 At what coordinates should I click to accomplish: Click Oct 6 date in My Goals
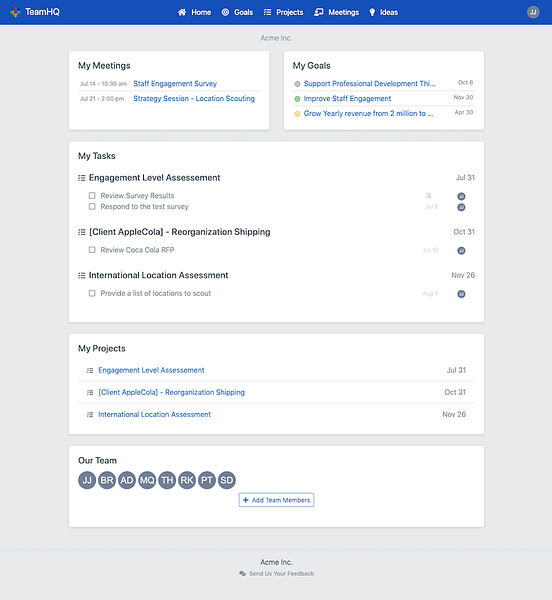pos(466,82)
